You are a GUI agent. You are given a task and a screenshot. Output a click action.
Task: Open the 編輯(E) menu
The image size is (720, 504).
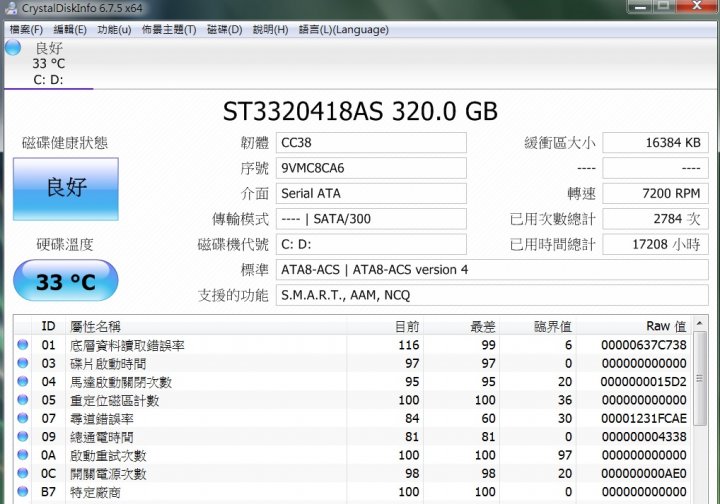point(70,30)
